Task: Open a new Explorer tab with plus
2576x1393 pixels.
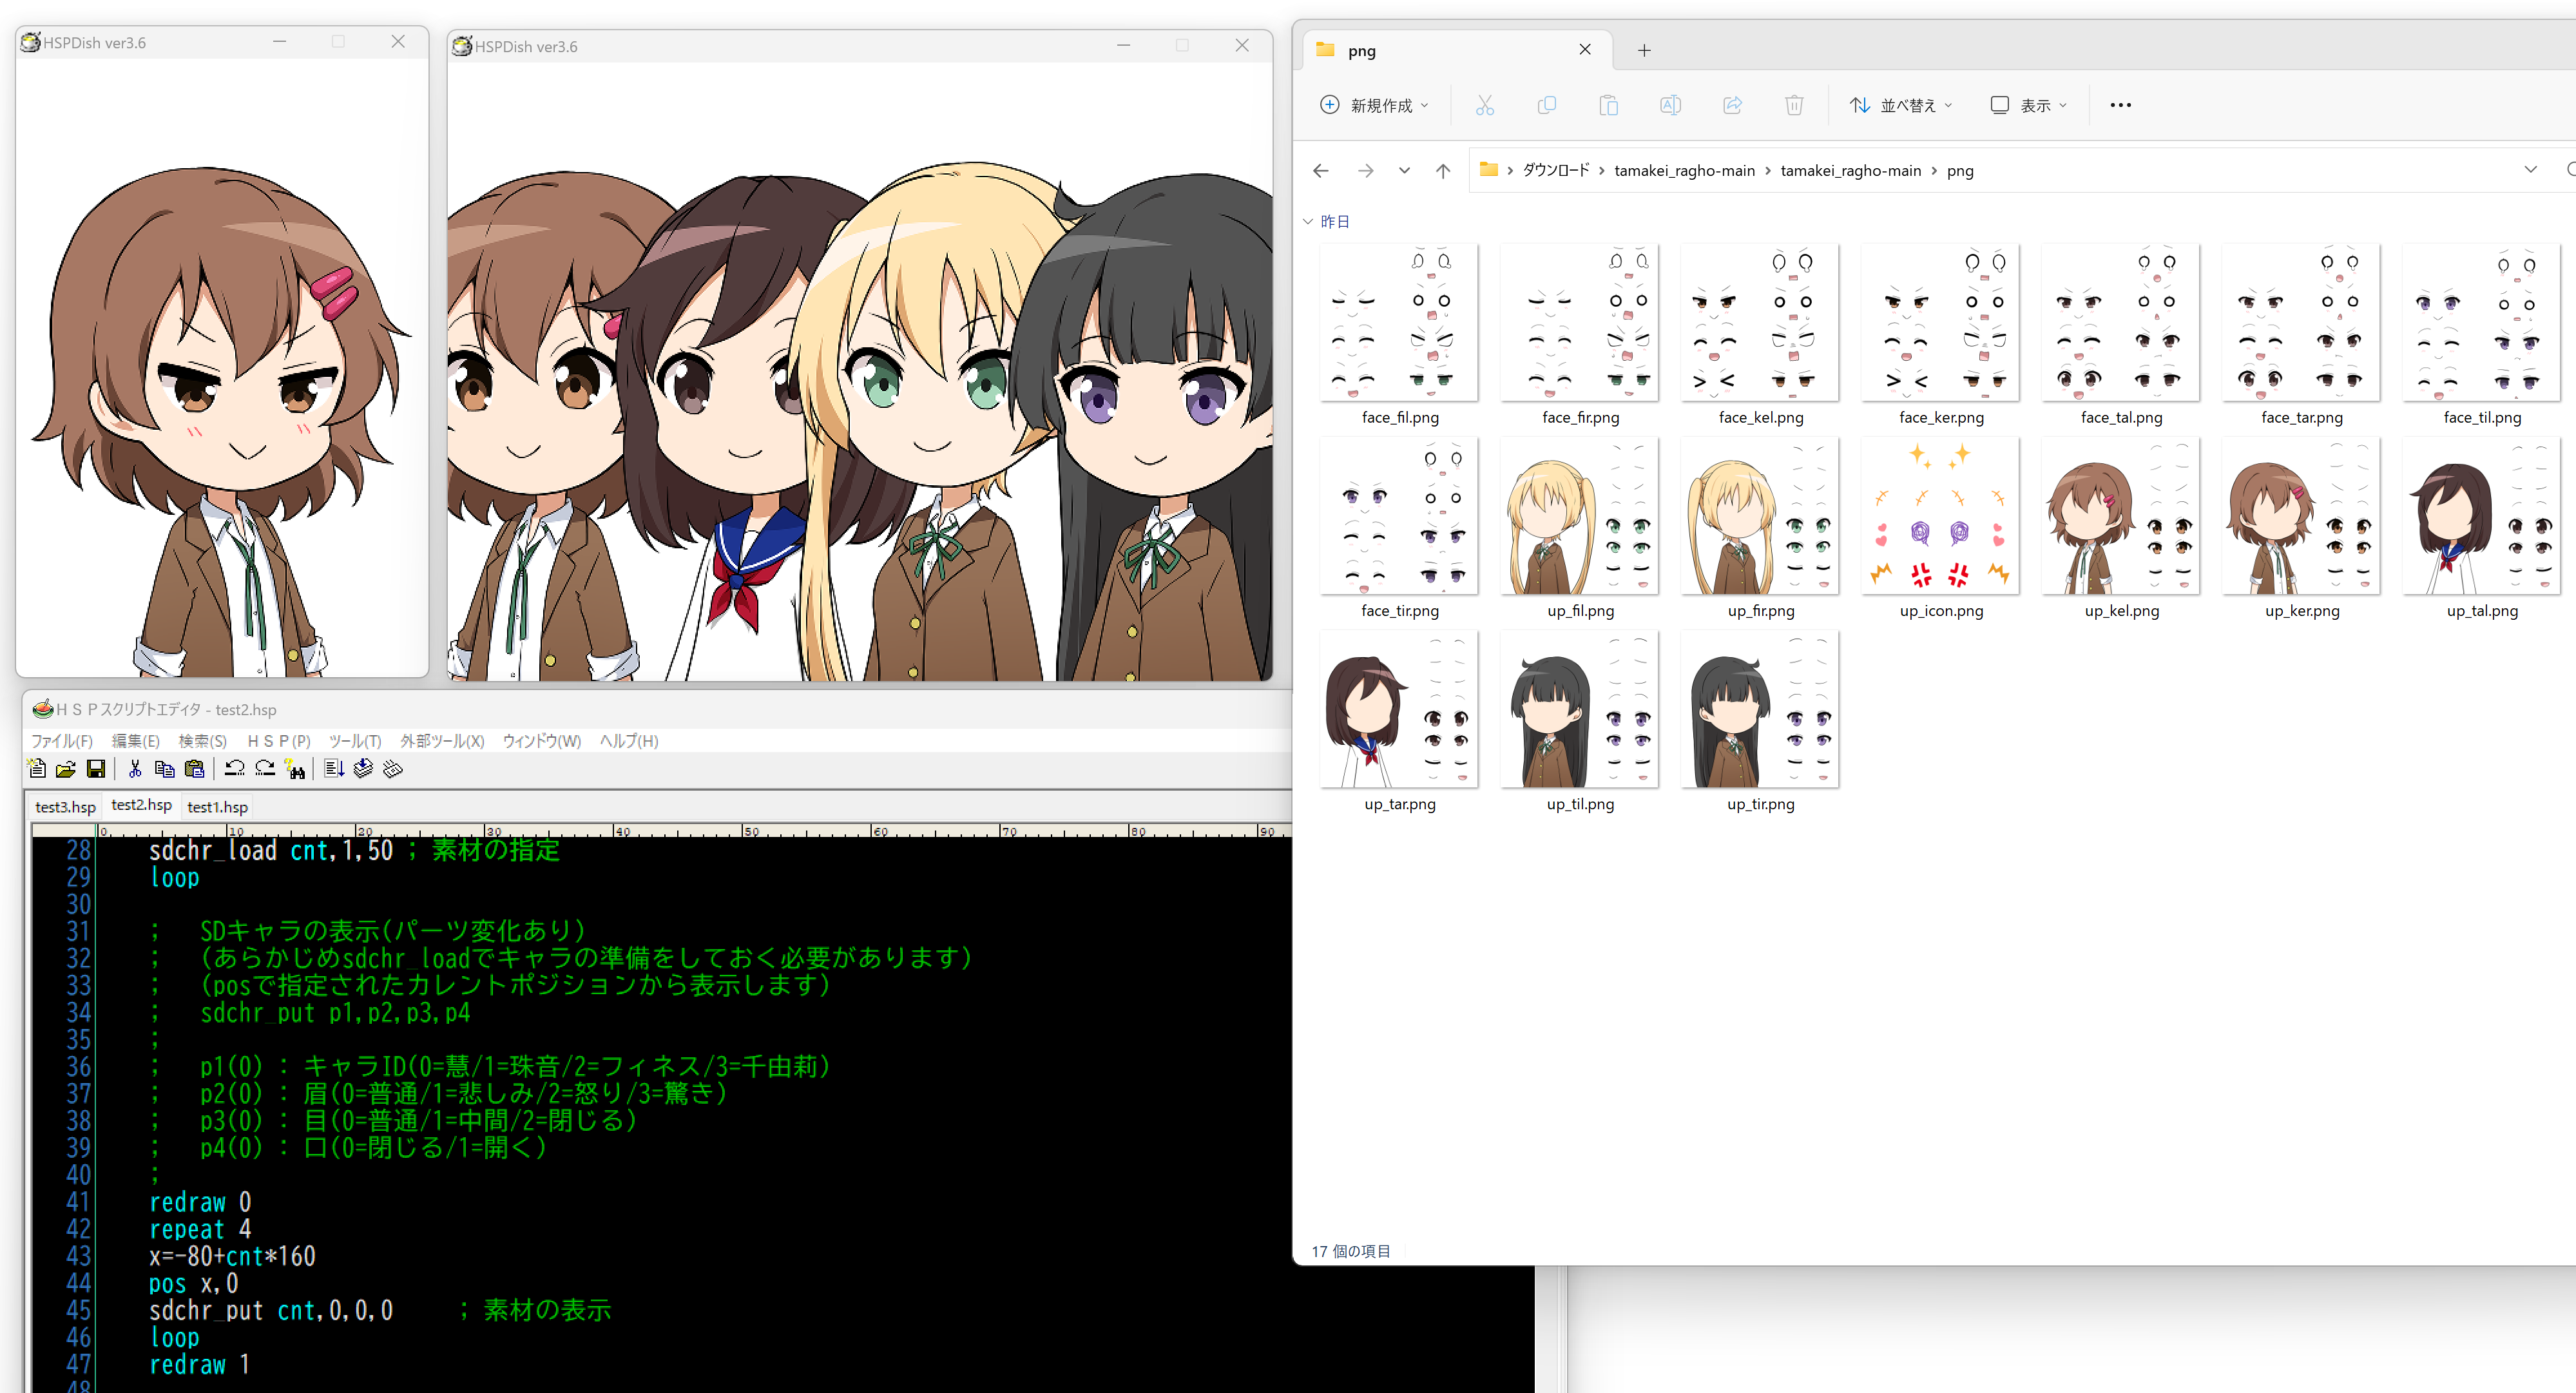Action: [x=1644, y=50]
